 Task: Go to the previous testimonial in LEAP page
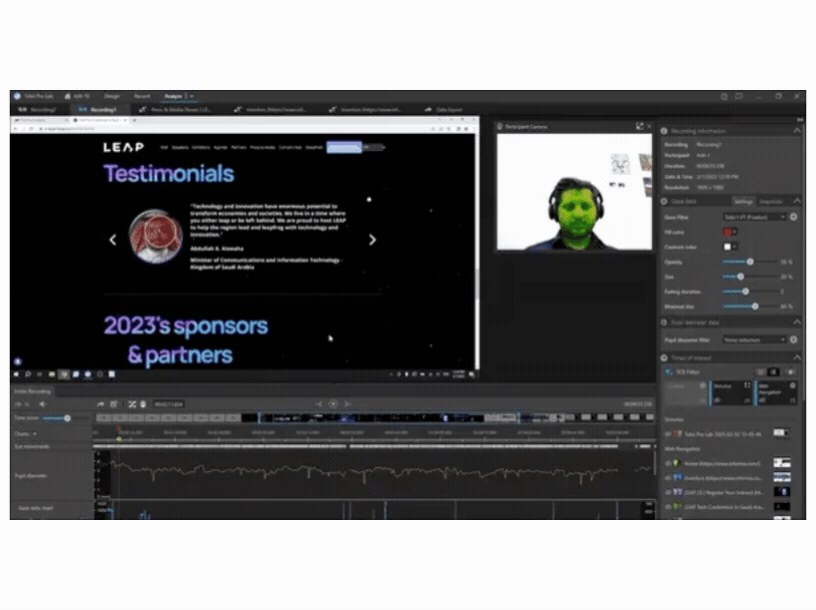click(113, 240)
